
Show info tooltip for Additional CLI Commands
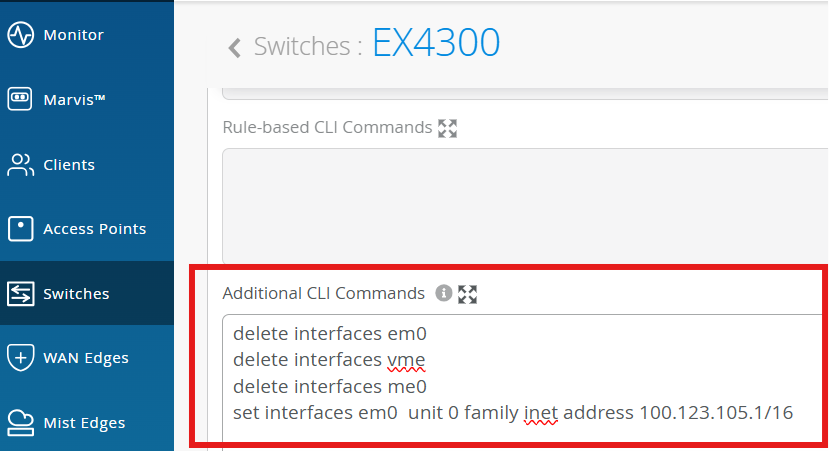point(444,293)
